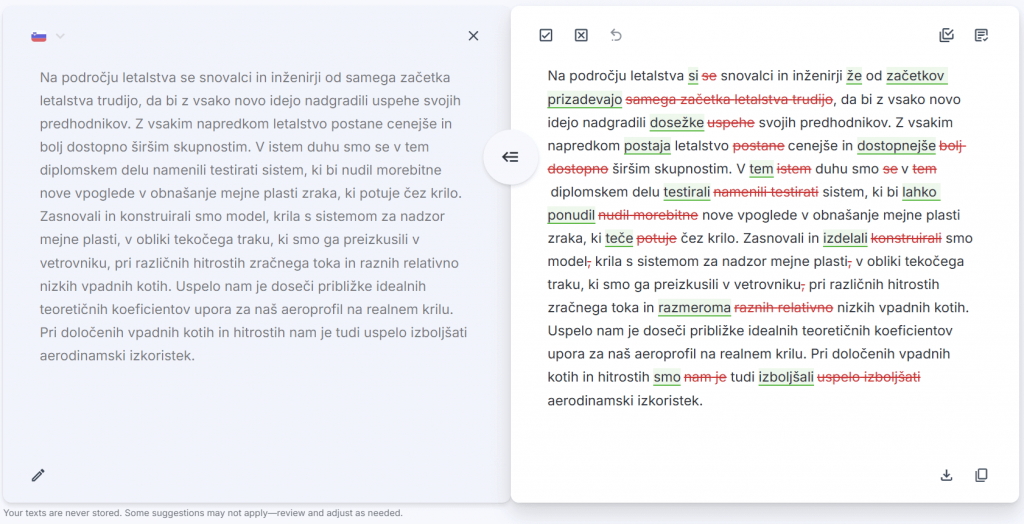Click the transfer-text-left arrow button
Viewport: 1024px width, 524px height.
click(510, 157)
